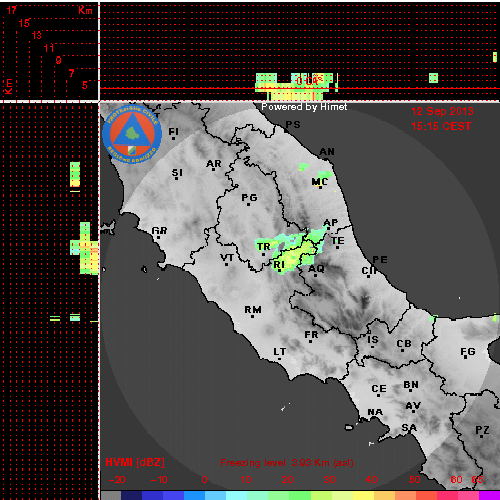Click the magenta swatch at color scale end

tap(490, 495)
